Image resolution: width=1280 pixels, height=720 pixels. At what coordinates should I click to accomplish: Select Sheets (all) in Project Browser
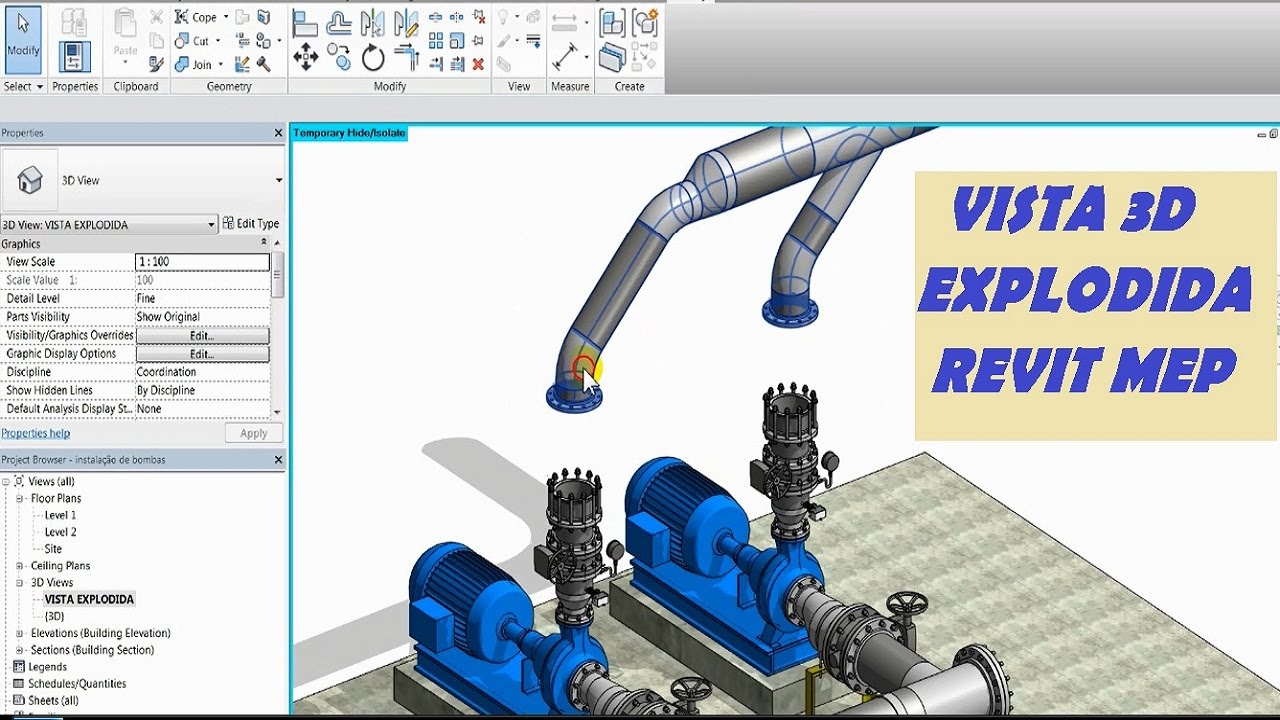(x=53, y=701)
